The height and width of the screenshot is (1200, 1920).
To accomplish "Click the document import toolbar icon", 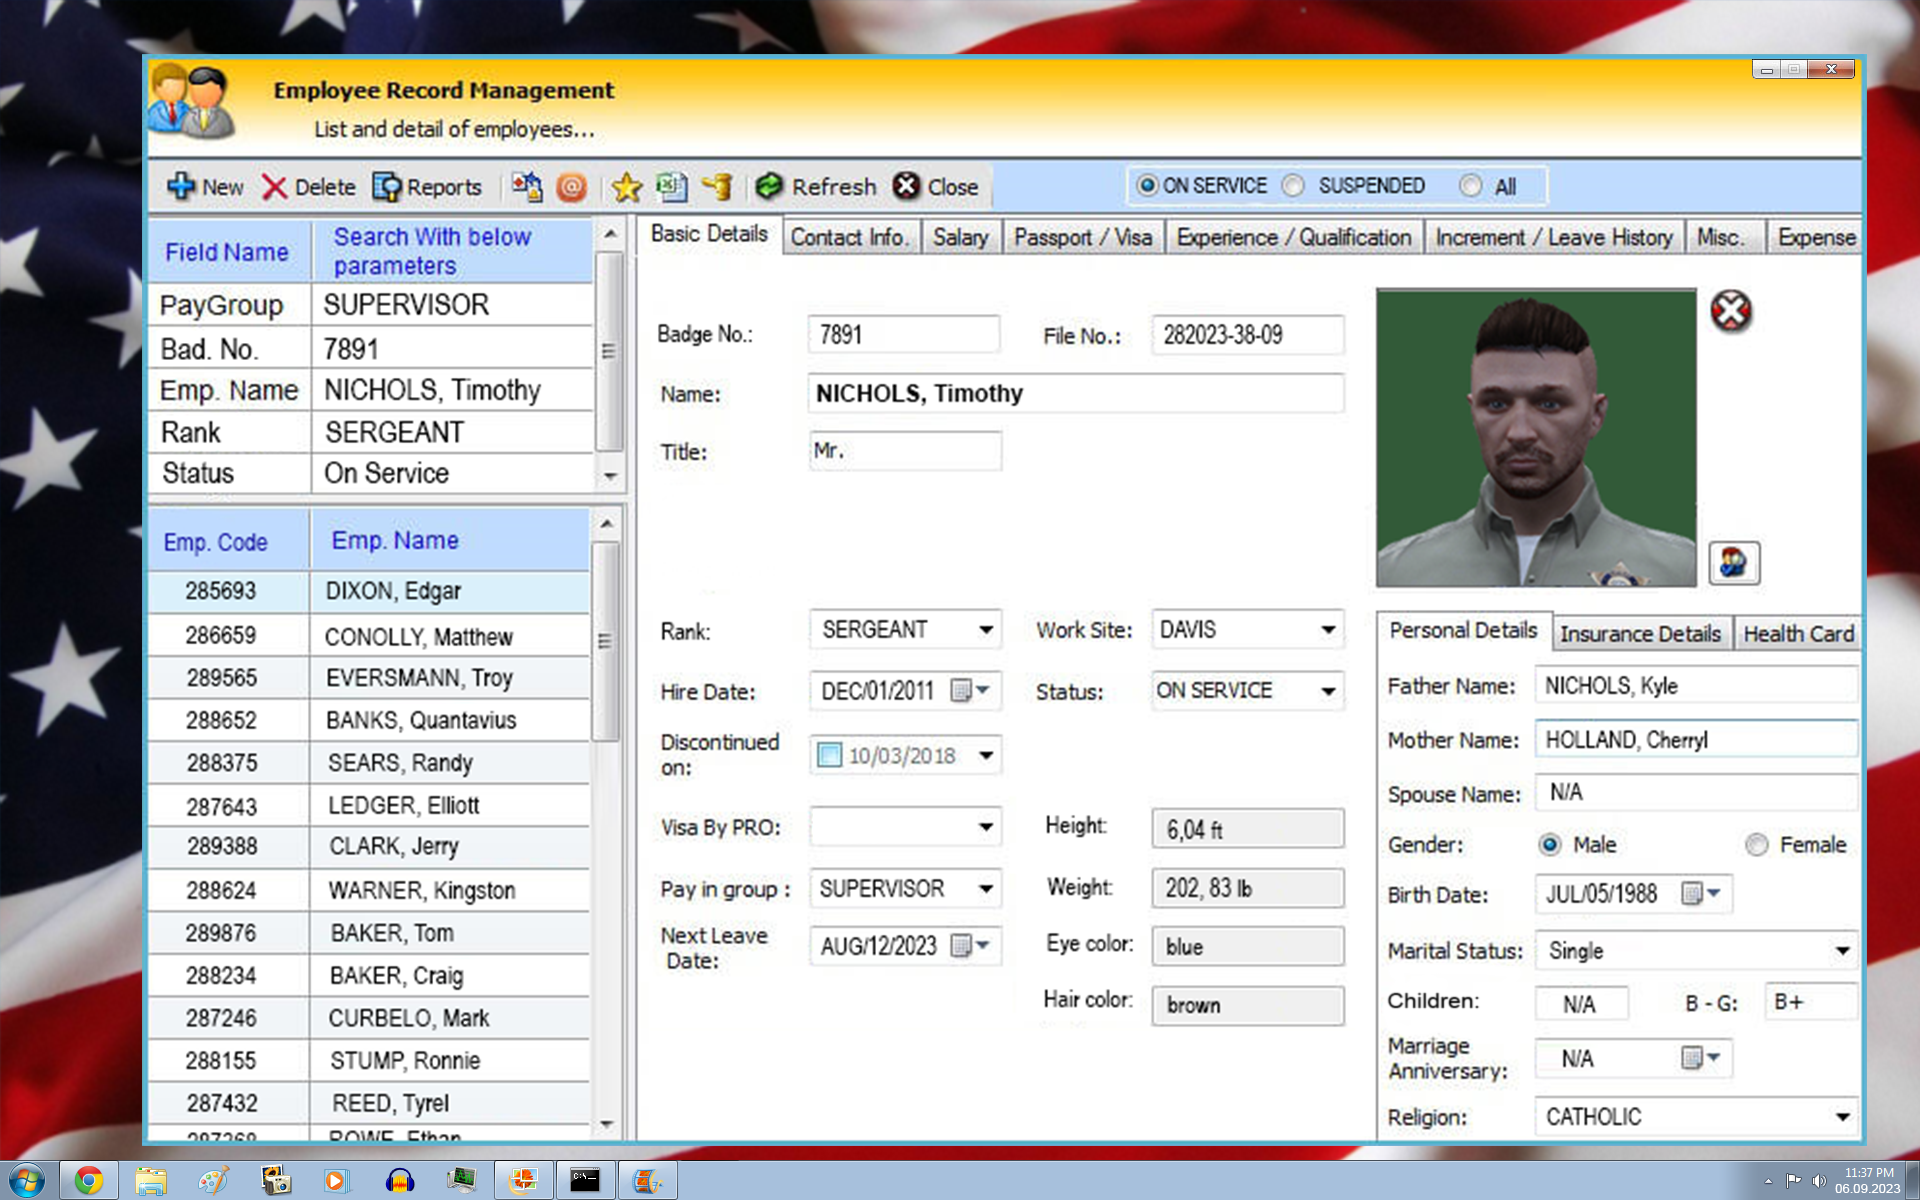I will click(527, 187).
